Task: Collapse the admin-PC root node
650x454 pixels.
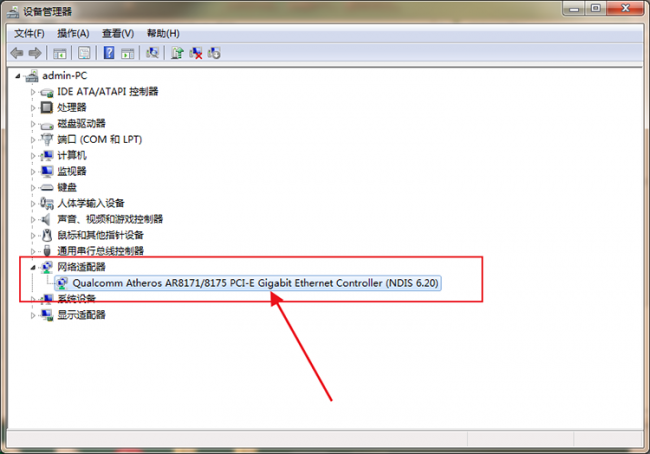Action: click(x=17, y=76)
